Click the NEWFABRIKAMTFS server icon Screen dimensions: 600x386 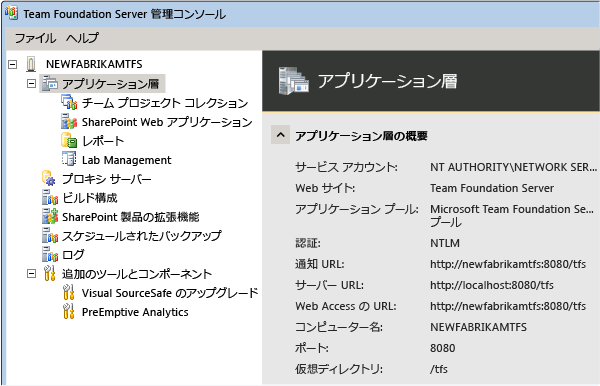31,64
